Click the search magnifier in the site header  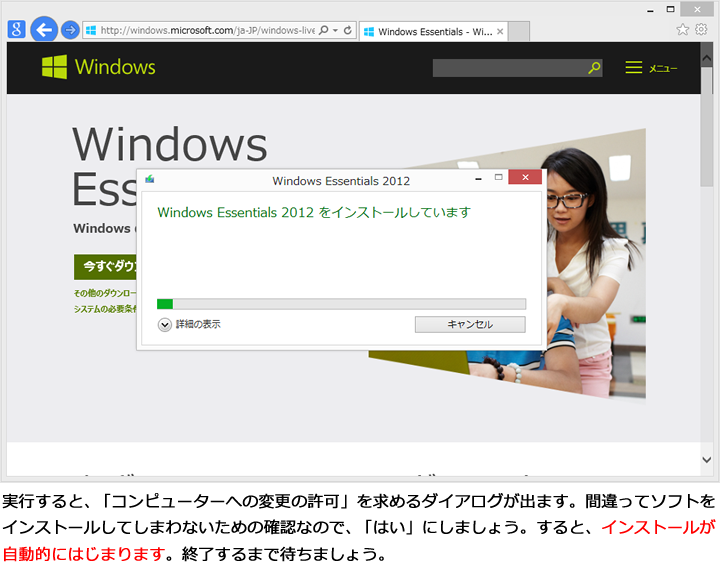tap(594, 68)
